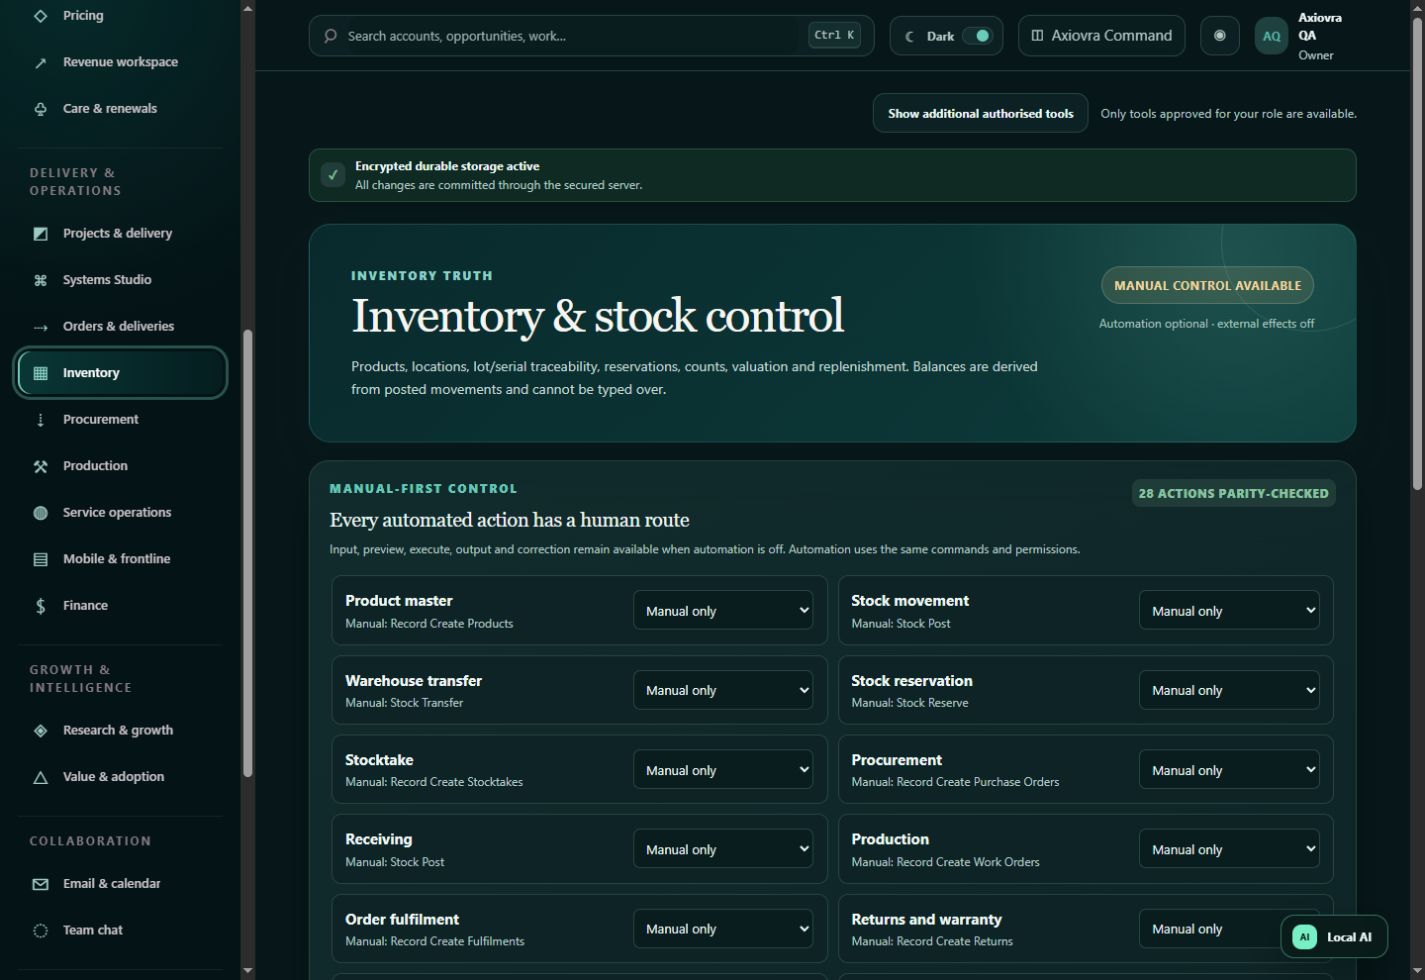Click the Inventory grid icon
Viewport: 1425px width, 980px height.
pos(40,373)
